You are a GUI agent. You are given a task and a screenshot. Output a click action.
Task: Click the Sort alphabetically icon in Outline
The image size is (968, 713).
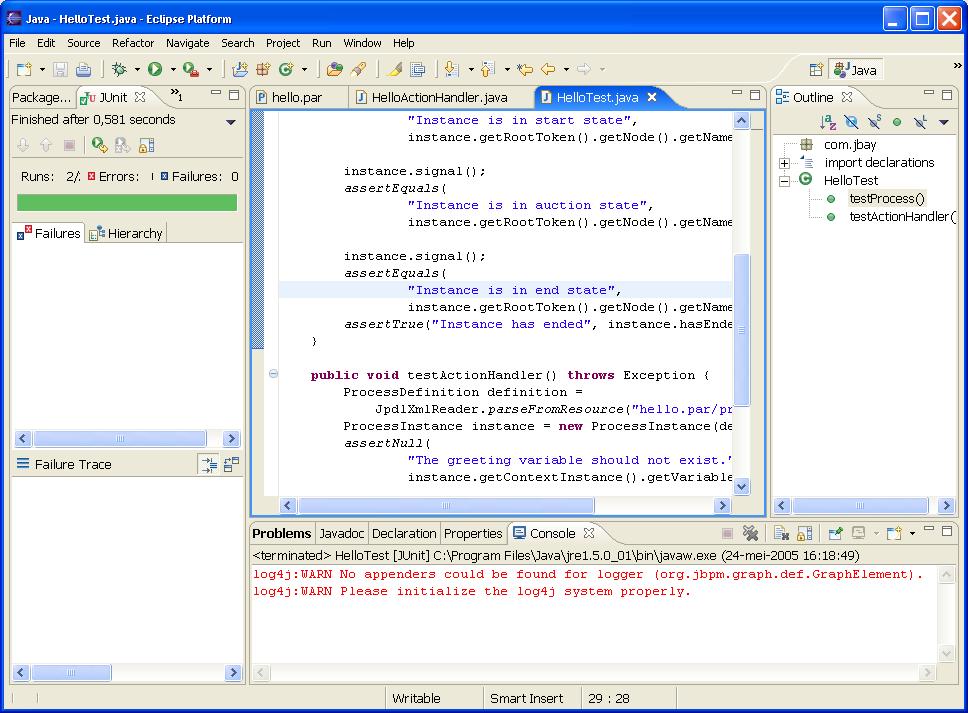(828, 122)
